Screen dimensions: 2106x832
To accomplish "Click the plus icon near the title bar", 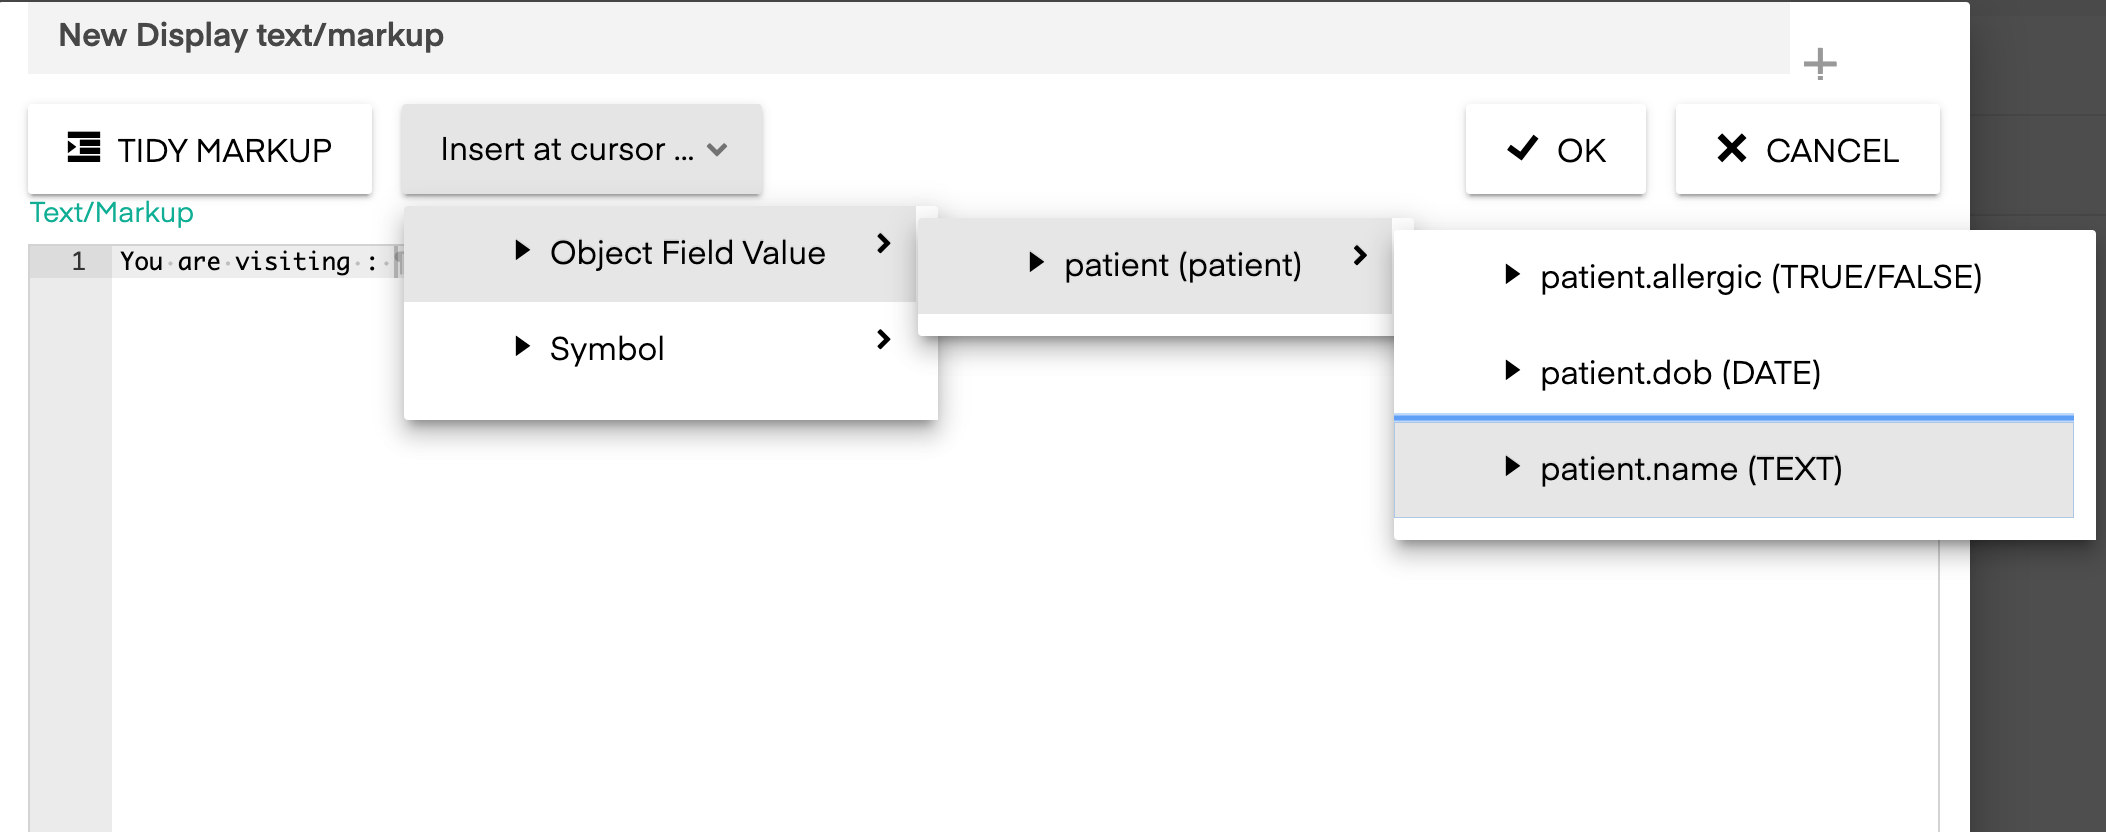I will click(1820, 64).
